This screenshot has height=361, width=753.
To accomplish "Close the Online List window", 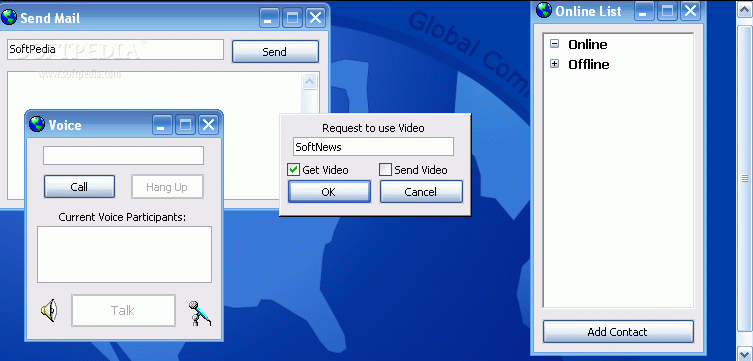I will pos(690,11).
